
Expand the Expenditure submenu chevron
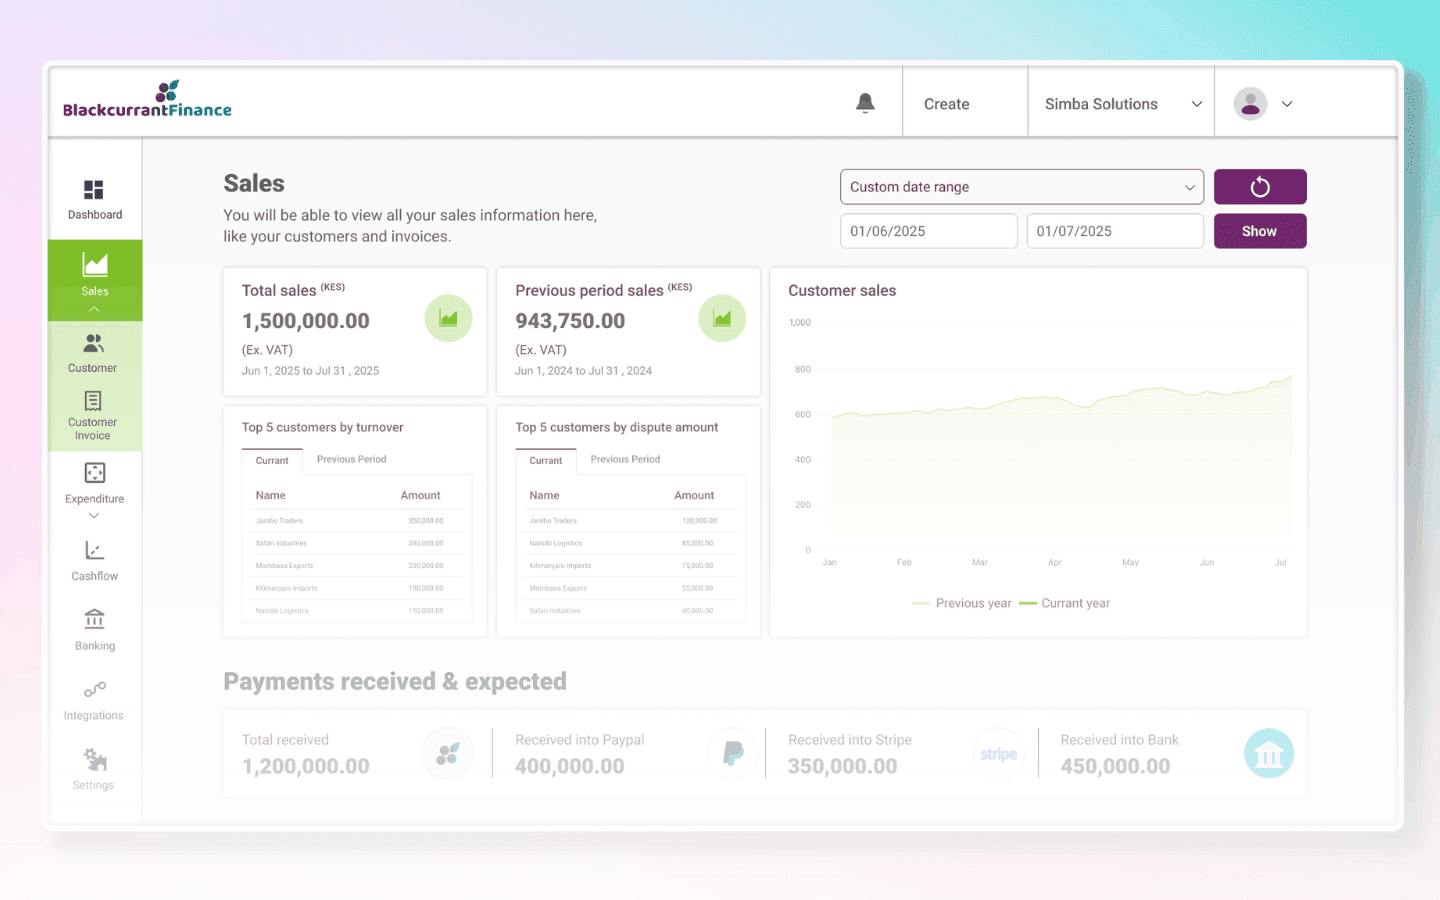[94, 516]
